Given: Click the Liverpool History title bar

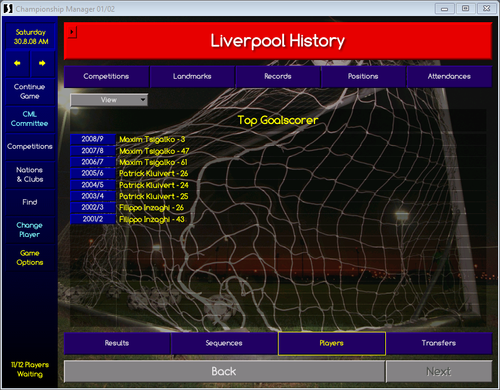Looking at the screenshot, I should point(278,41).
